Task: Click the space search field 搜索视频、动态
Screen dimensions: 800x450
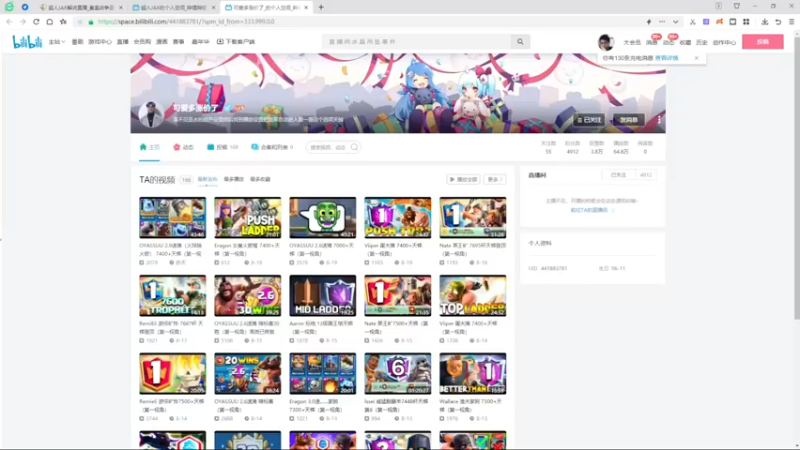Action: click(333, 147)
